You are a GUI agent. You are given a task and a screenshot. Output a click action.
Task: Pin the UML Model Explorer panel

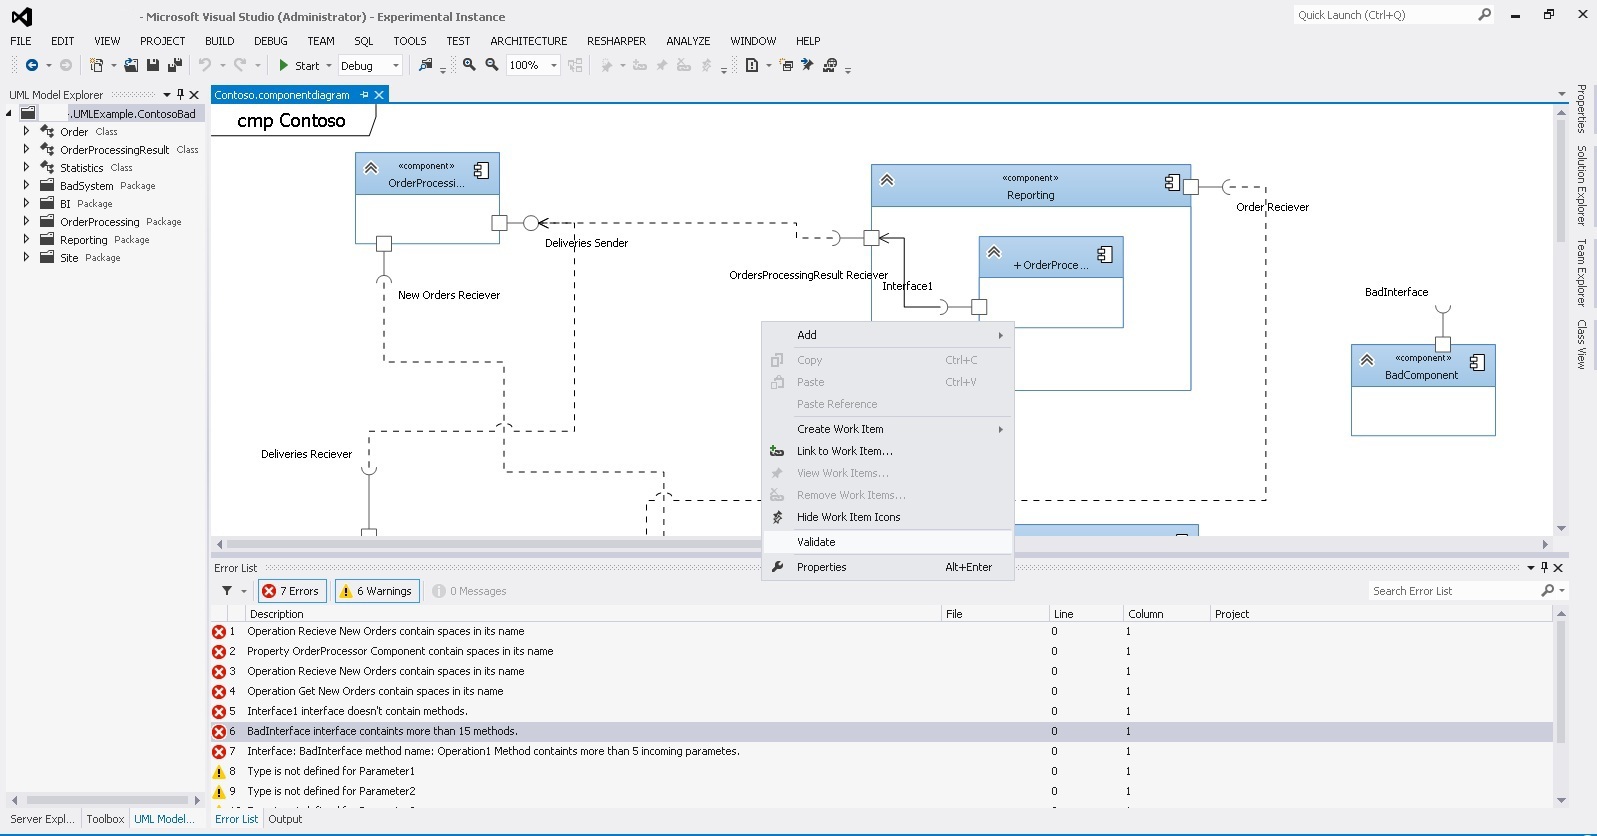click(180, 94)
